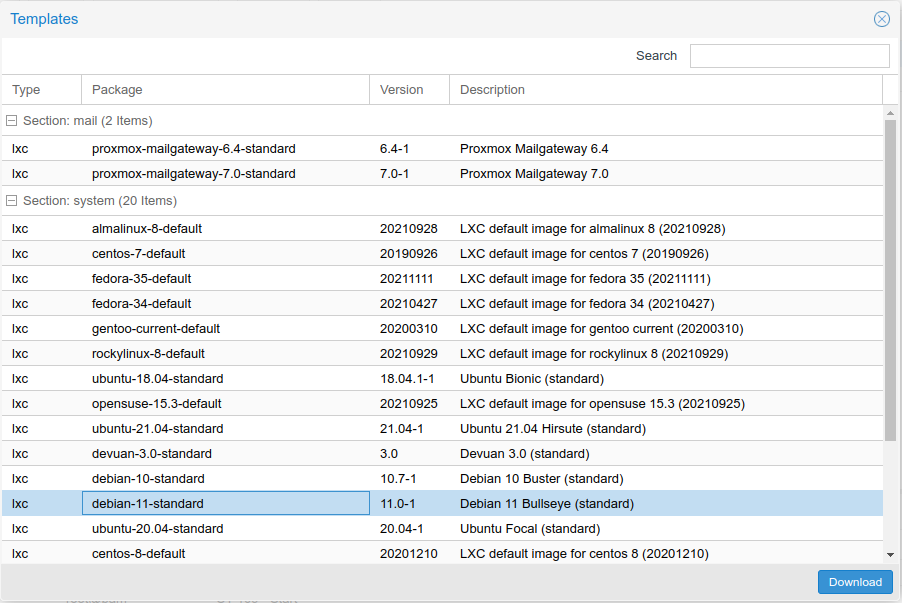Click the Ubuntu Bionic (standard) description
Viewport: 902px width, 603px height.
tap(532, 379)
